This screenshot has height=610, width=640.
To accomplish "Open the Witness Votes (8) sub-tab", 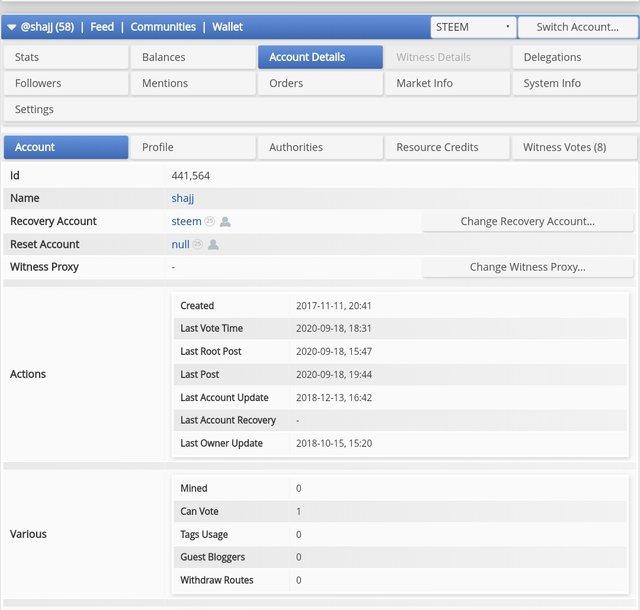I will (575, 147).
